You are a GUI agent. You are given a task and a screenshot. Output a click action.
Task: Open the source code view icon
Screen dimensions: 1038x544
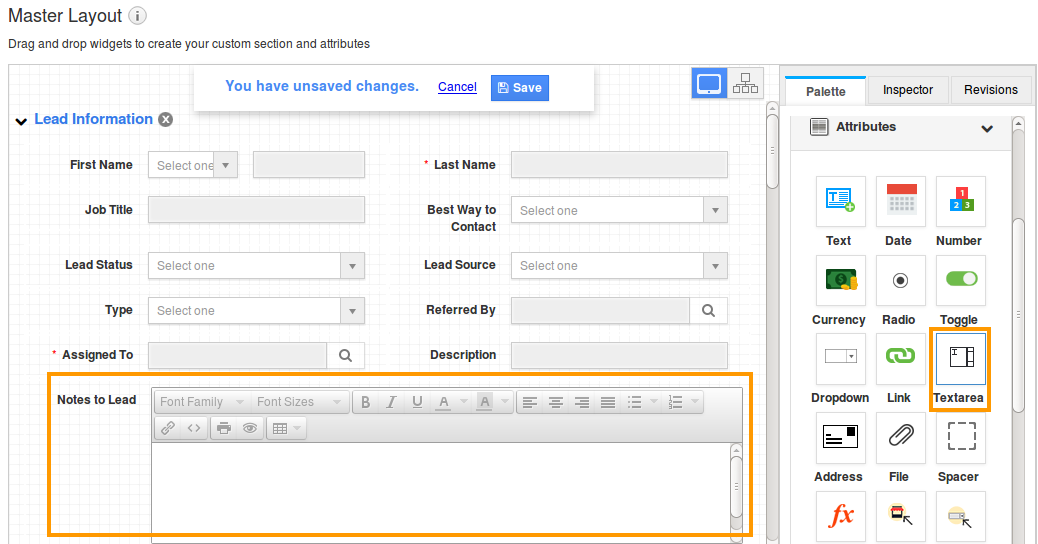coord(194,428)
